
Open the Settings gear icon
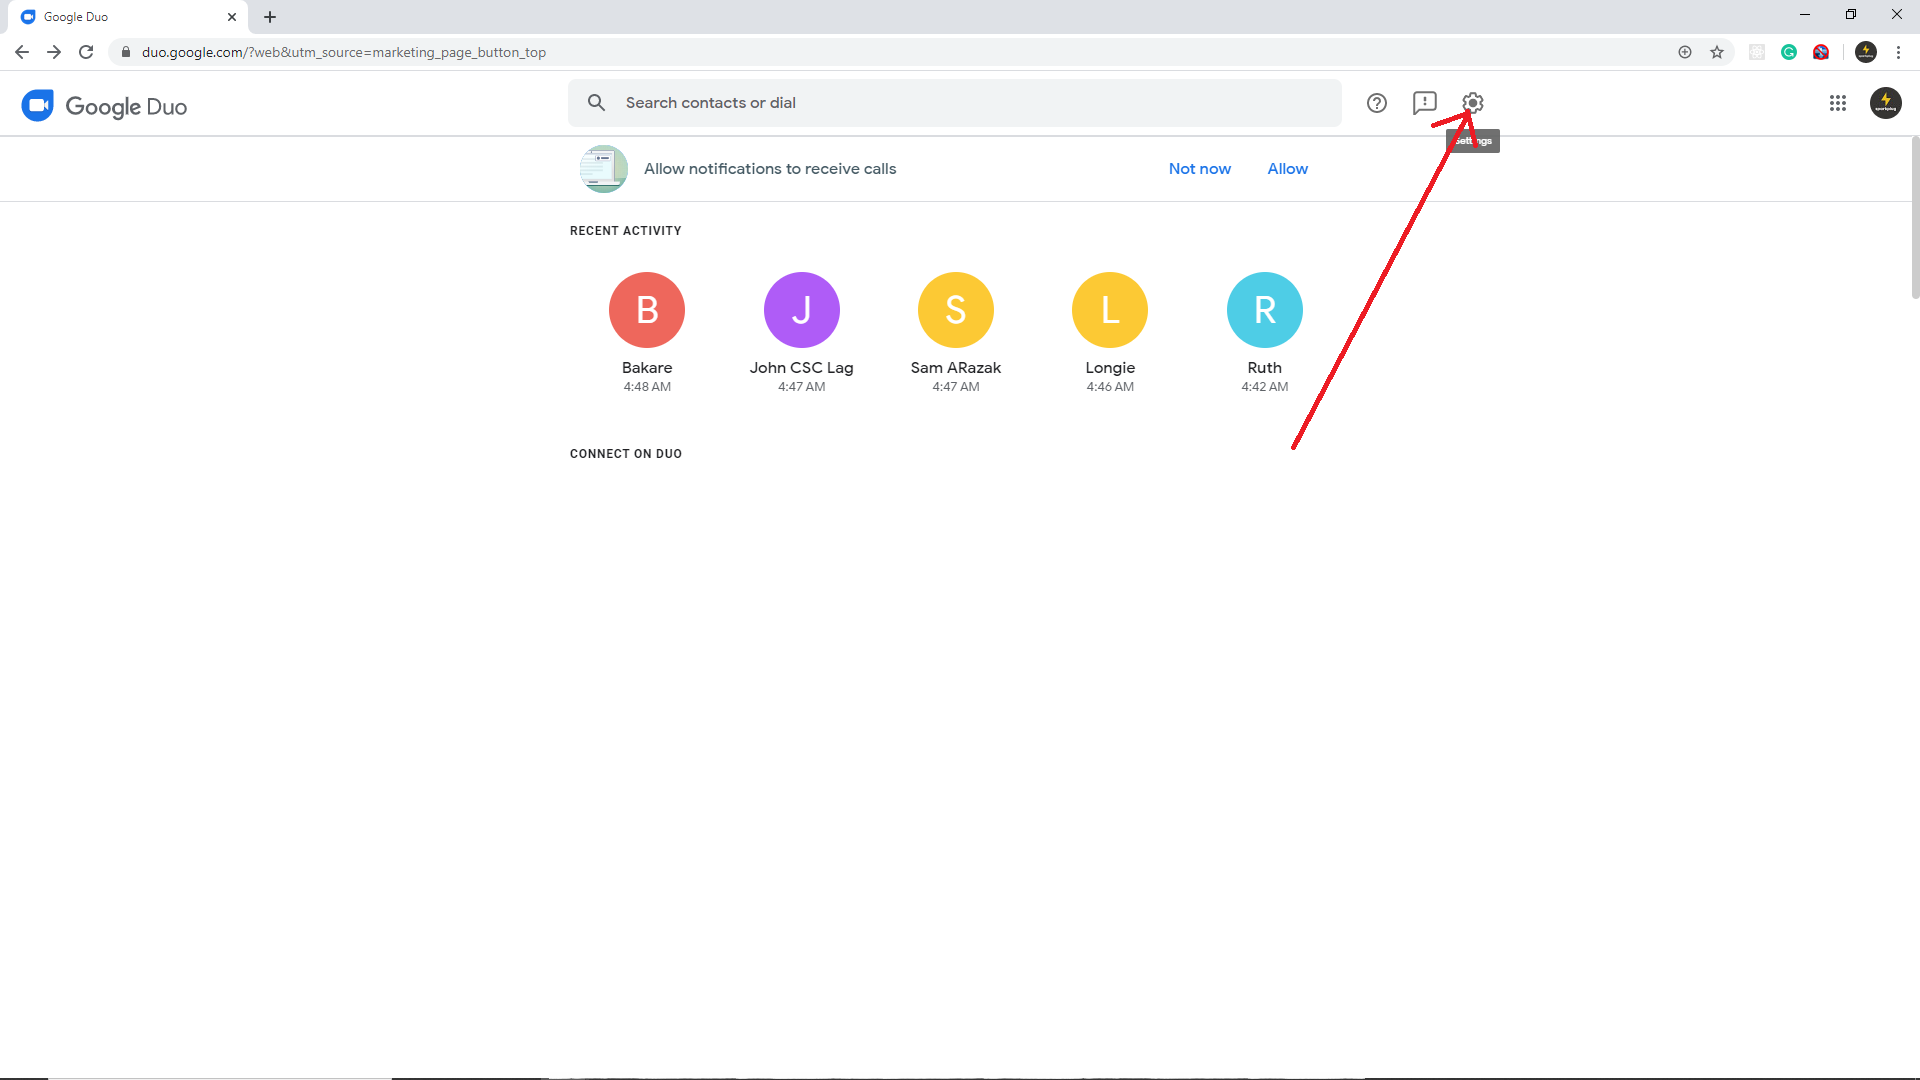tap(1472, 103)
